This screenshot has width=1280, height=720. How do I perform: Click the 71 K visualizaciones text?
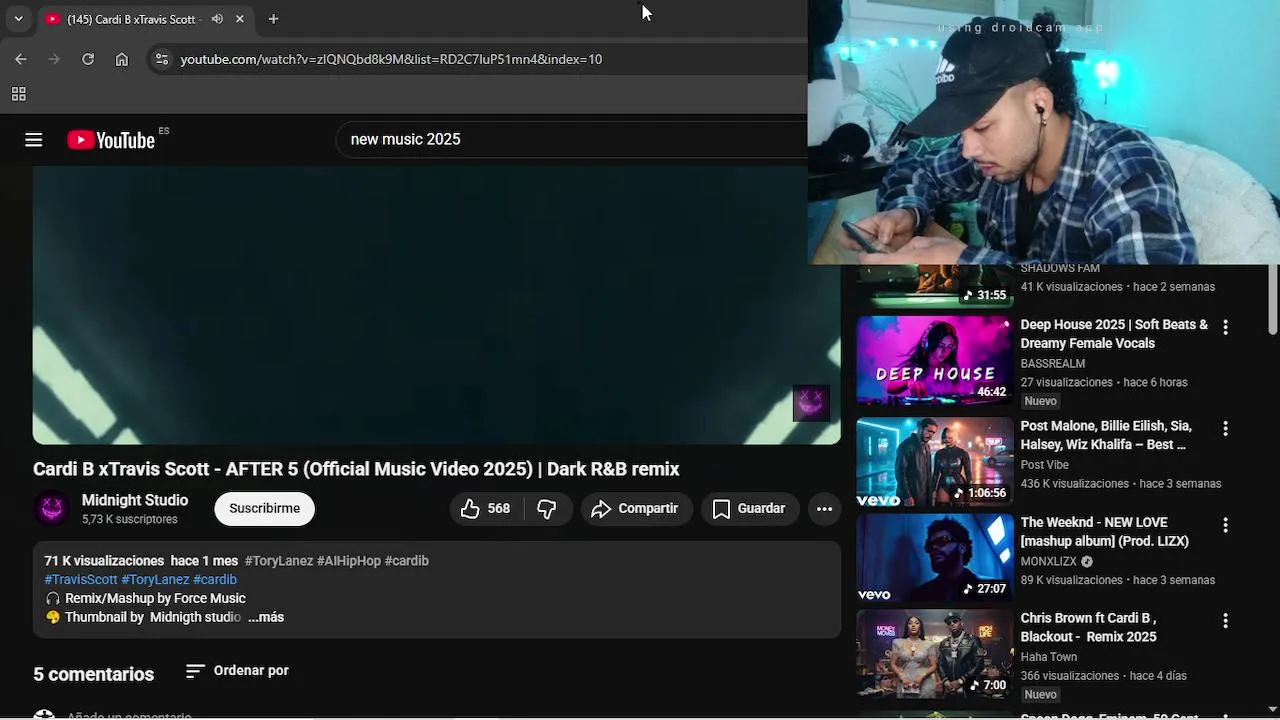(104, 561)
